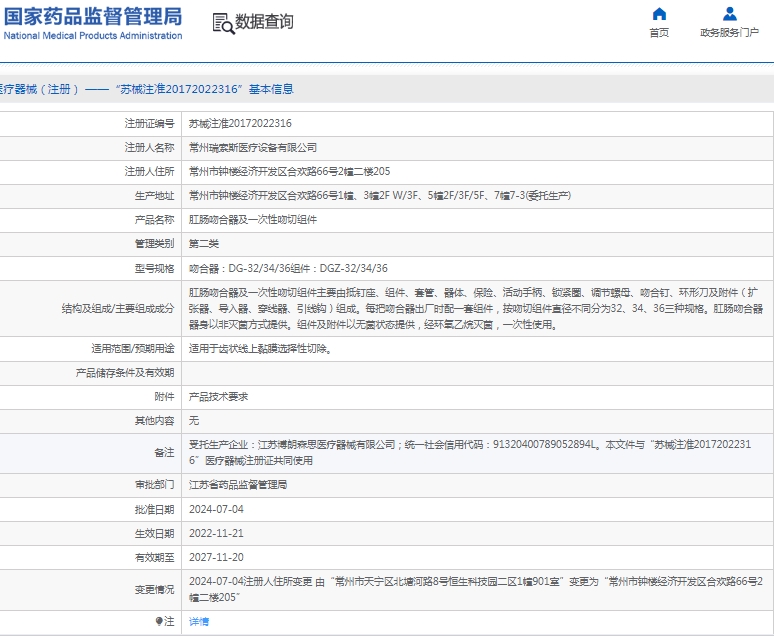The image size is (774, 637).
Task: Click the 基本信息 section heading
Action: pos(271,89)
